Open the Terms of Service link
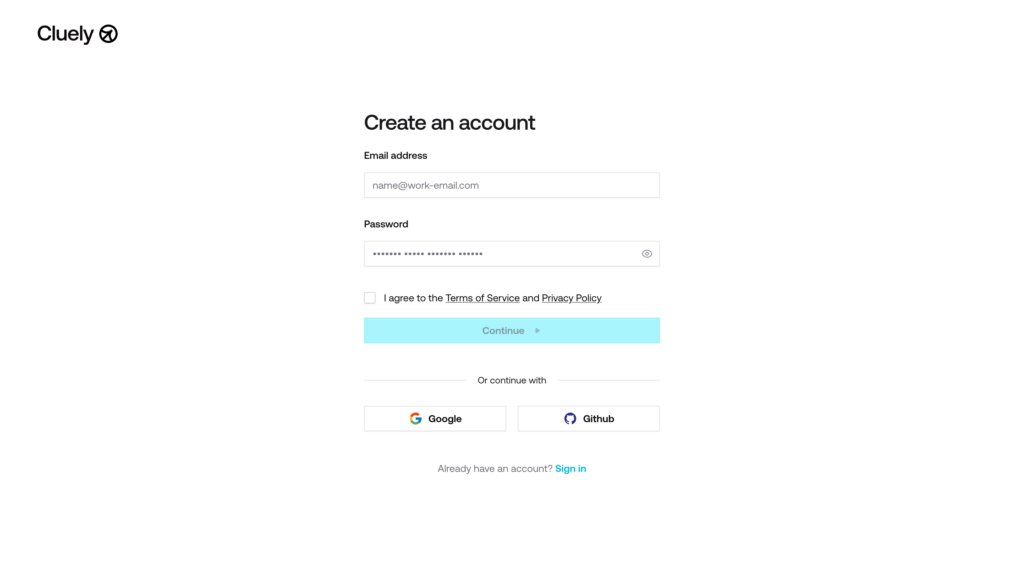 [x=483, y=298]
